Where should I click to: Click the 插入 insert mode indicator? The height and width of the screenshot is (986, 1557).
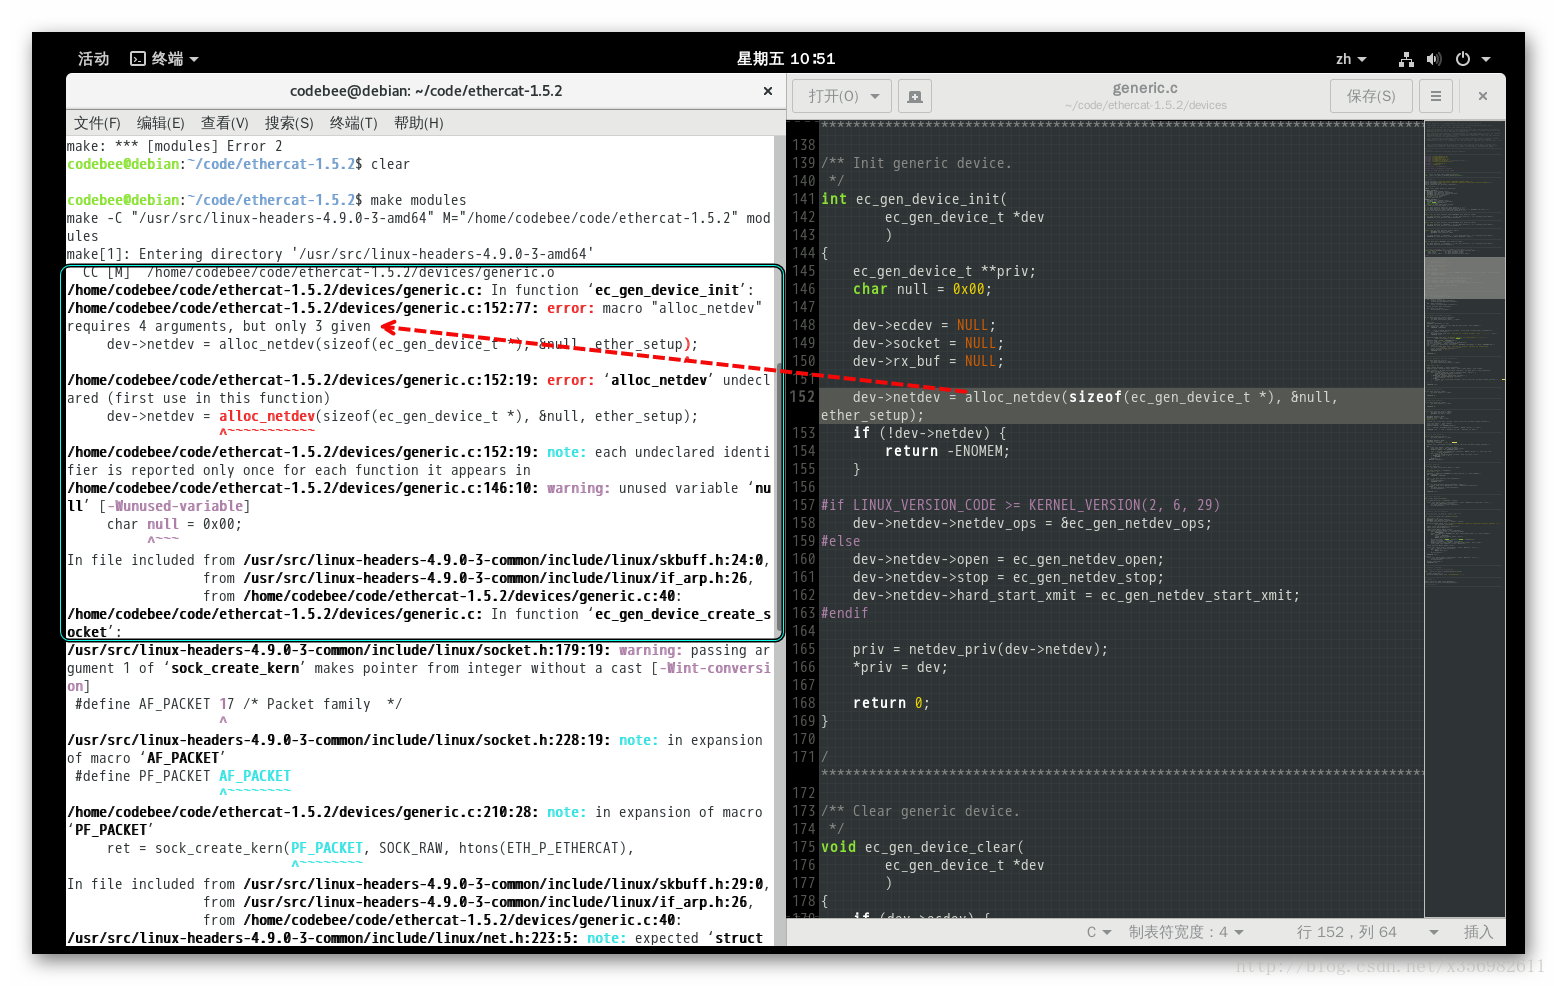pyautogui.click(x=1478, y=932)
